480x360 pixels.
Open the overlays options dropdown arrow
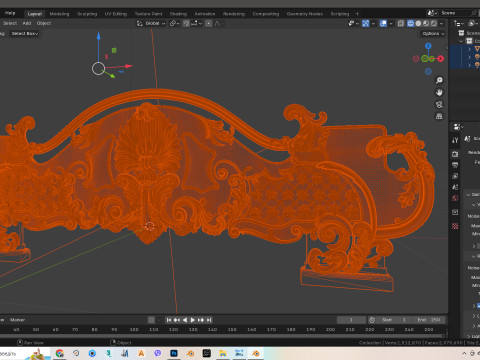(391, 23)
